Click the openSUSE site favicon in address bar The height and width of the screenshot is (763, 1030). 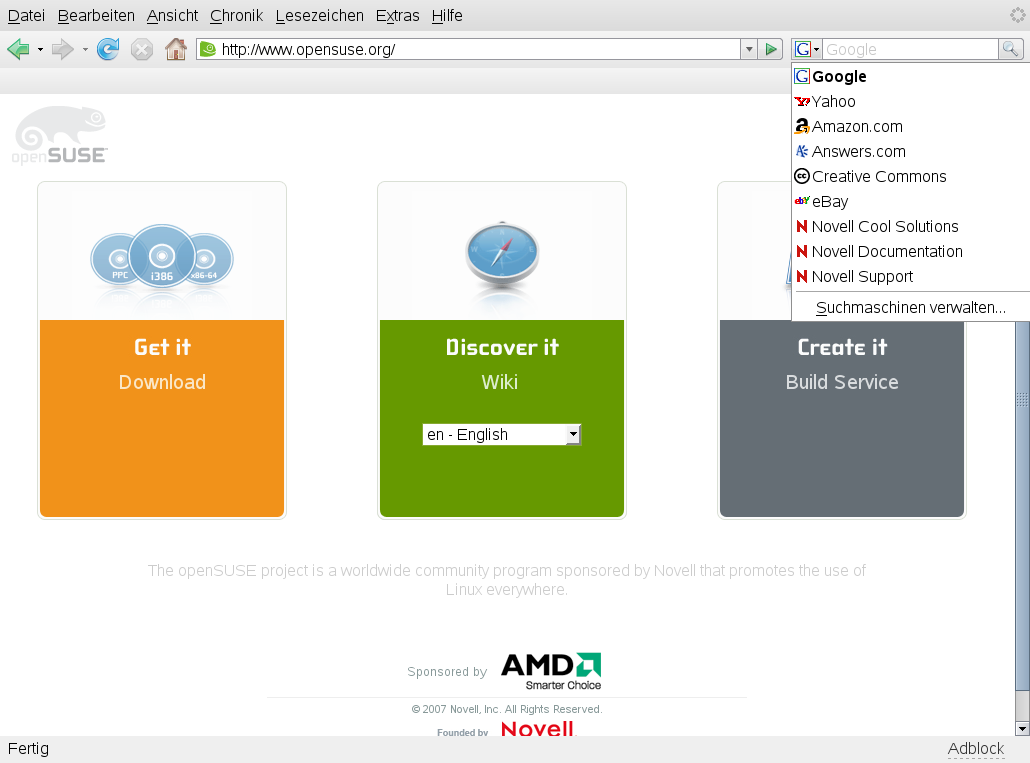[208, 49]
